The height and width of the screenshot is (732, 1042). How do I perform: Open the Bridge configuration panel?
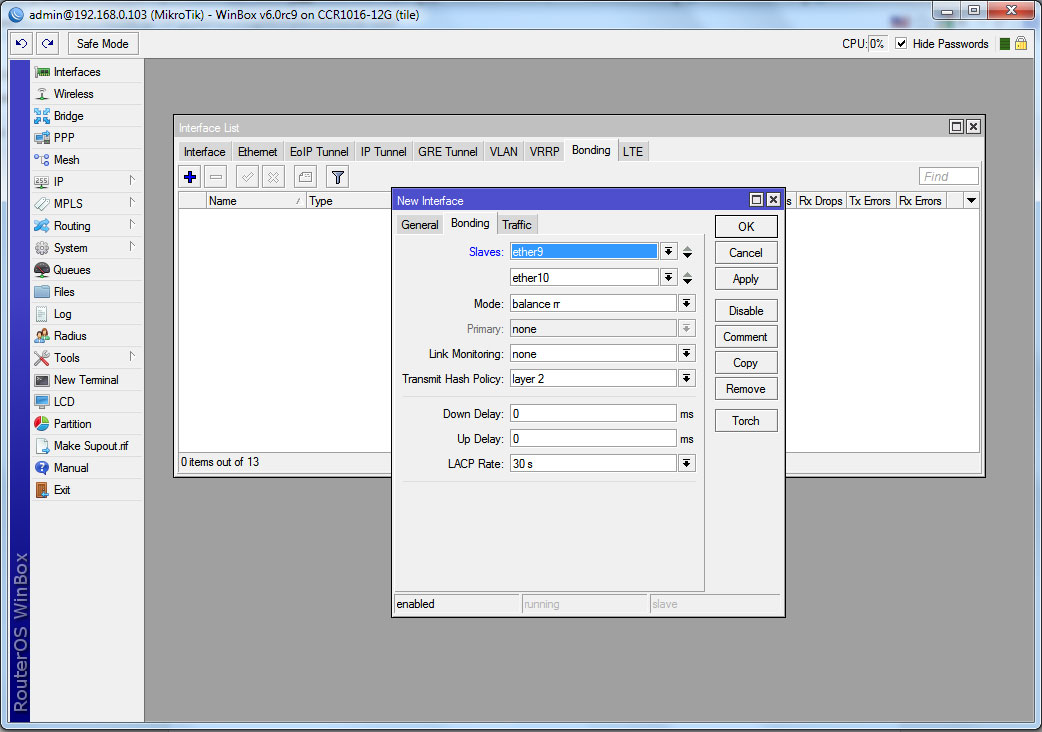click(x=65, y=115)
